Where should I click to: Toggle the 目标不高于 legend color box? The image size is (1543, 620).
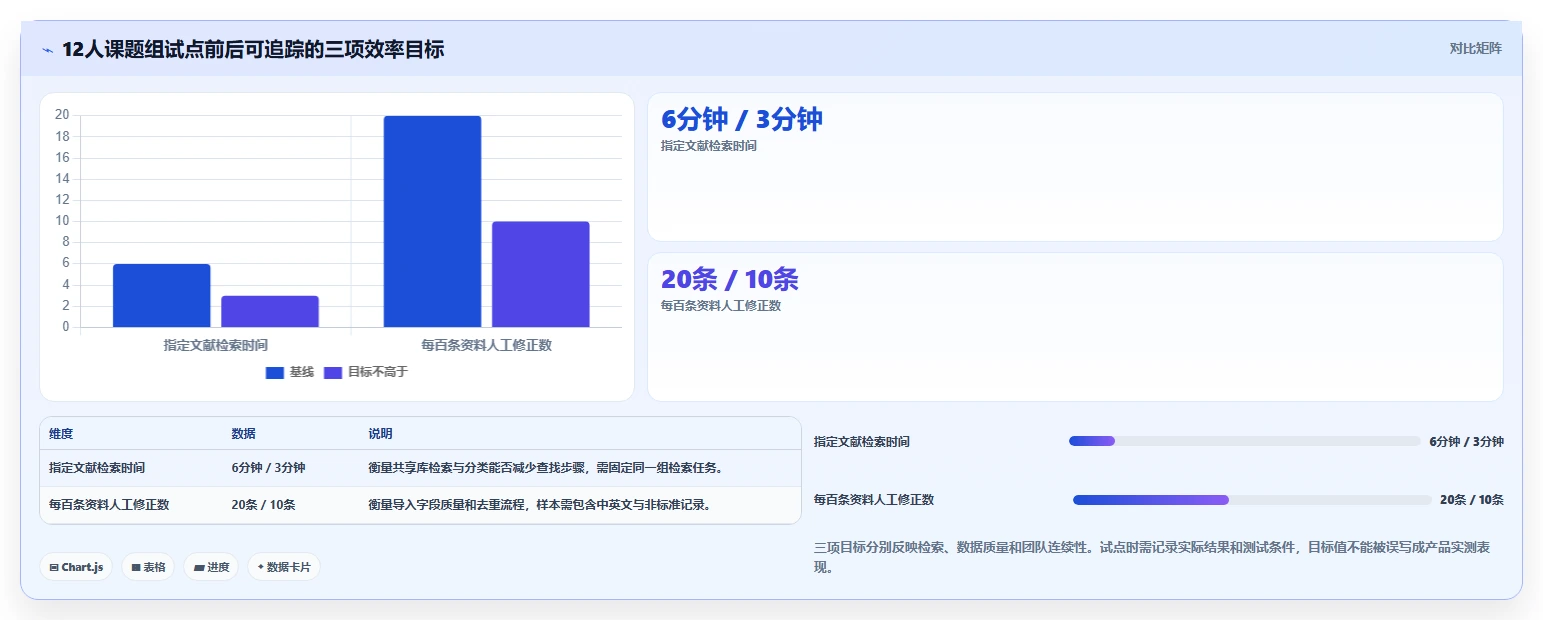pos(333,372)
